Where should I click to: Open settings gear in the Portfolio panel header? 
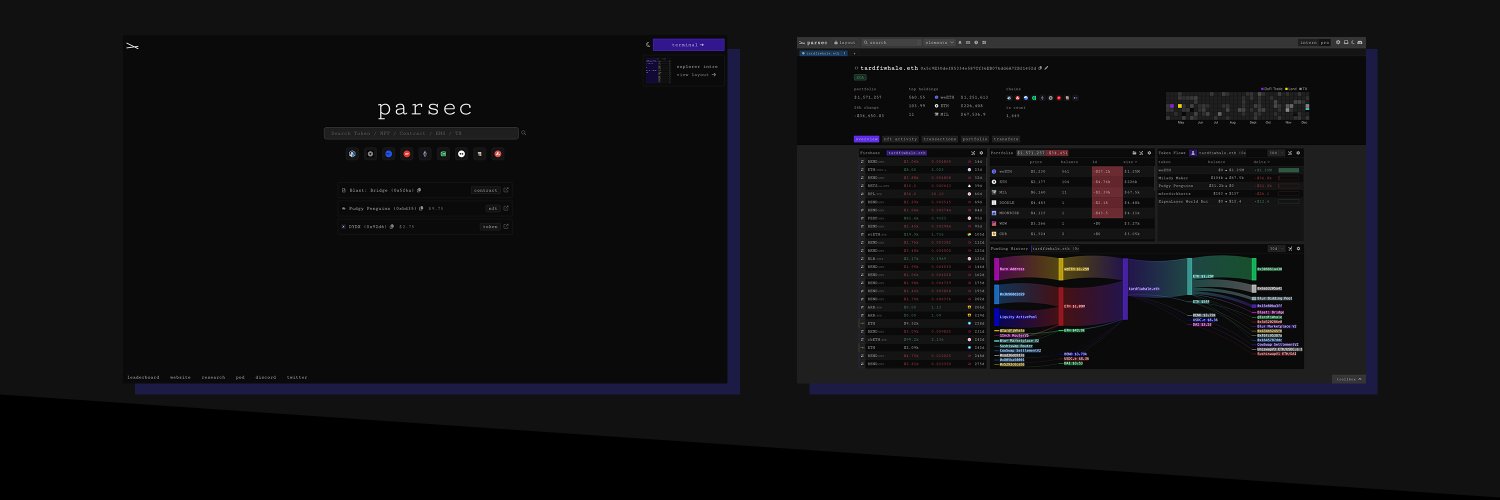(x=1149, y=153)
